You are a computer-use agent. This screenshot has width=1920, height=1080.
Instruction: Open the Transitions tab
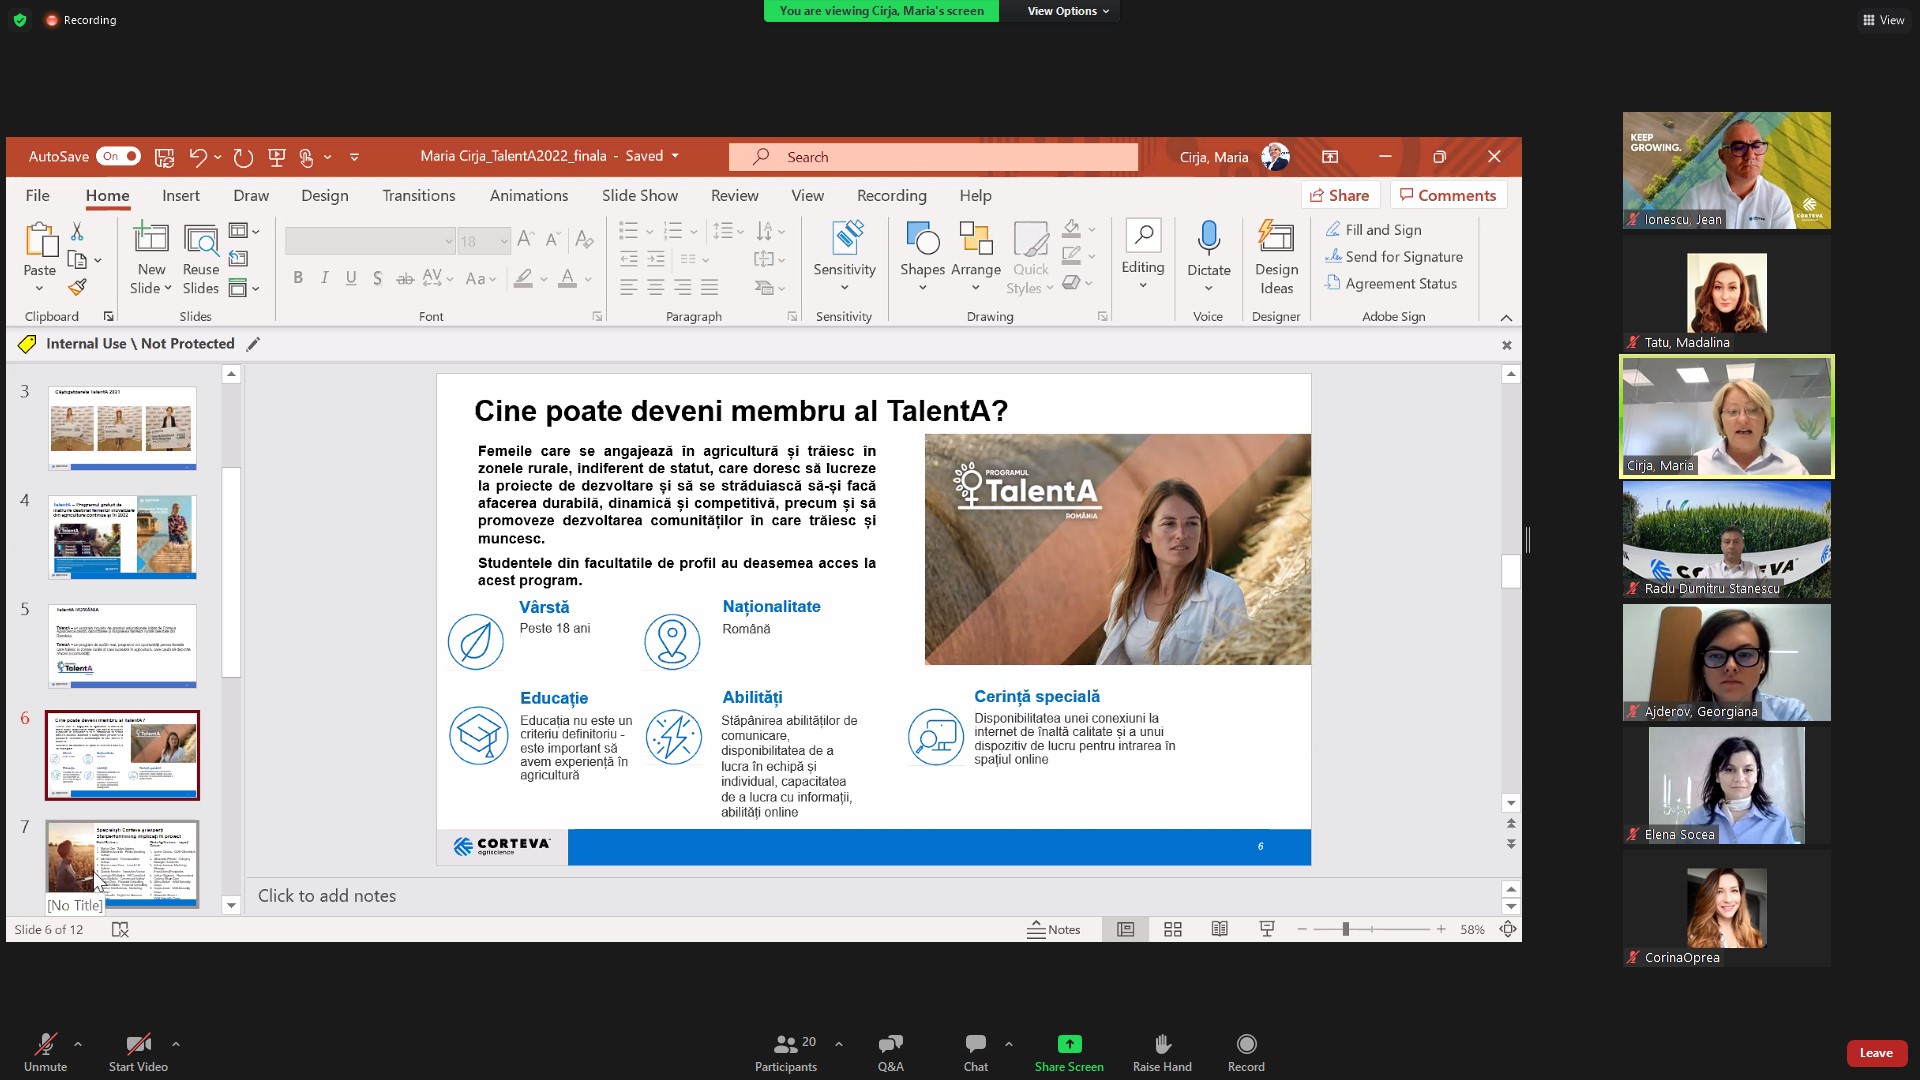(419, 196)
